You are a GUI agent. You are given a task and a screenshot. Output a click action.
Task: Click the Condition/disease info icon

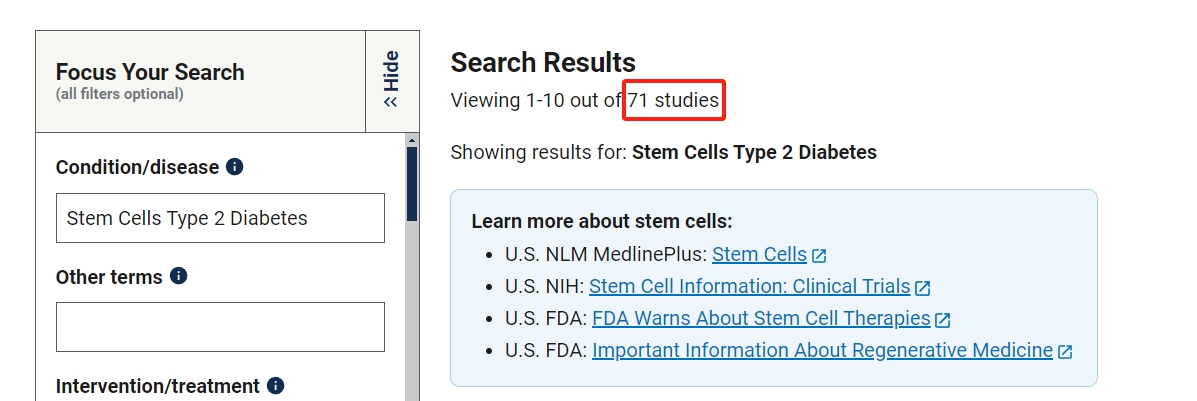point(235,167)
